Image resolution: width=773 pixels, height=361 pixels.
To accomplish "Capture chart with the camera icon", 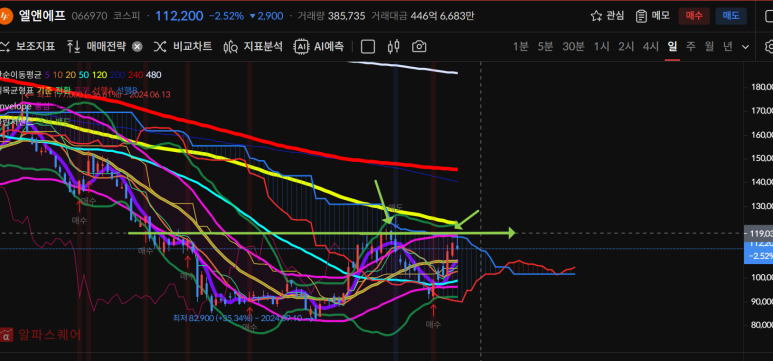I will [x=419, y=46].
